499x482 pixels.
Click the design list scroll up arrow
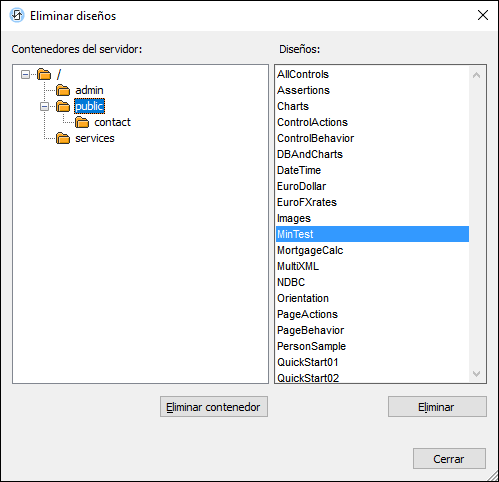pyautogui.click(x=476, y=75)
